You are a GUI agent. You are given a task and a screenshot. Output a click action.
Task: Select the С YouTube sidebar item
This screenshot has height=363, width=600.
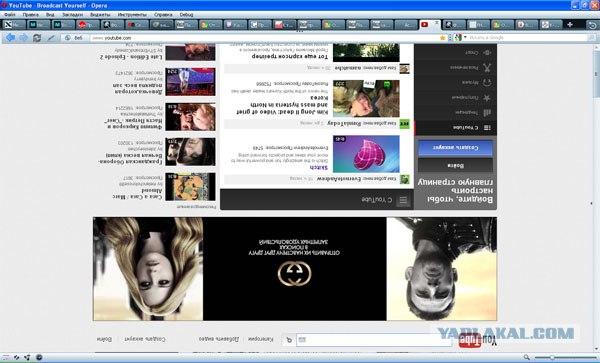tap(456, 128)
